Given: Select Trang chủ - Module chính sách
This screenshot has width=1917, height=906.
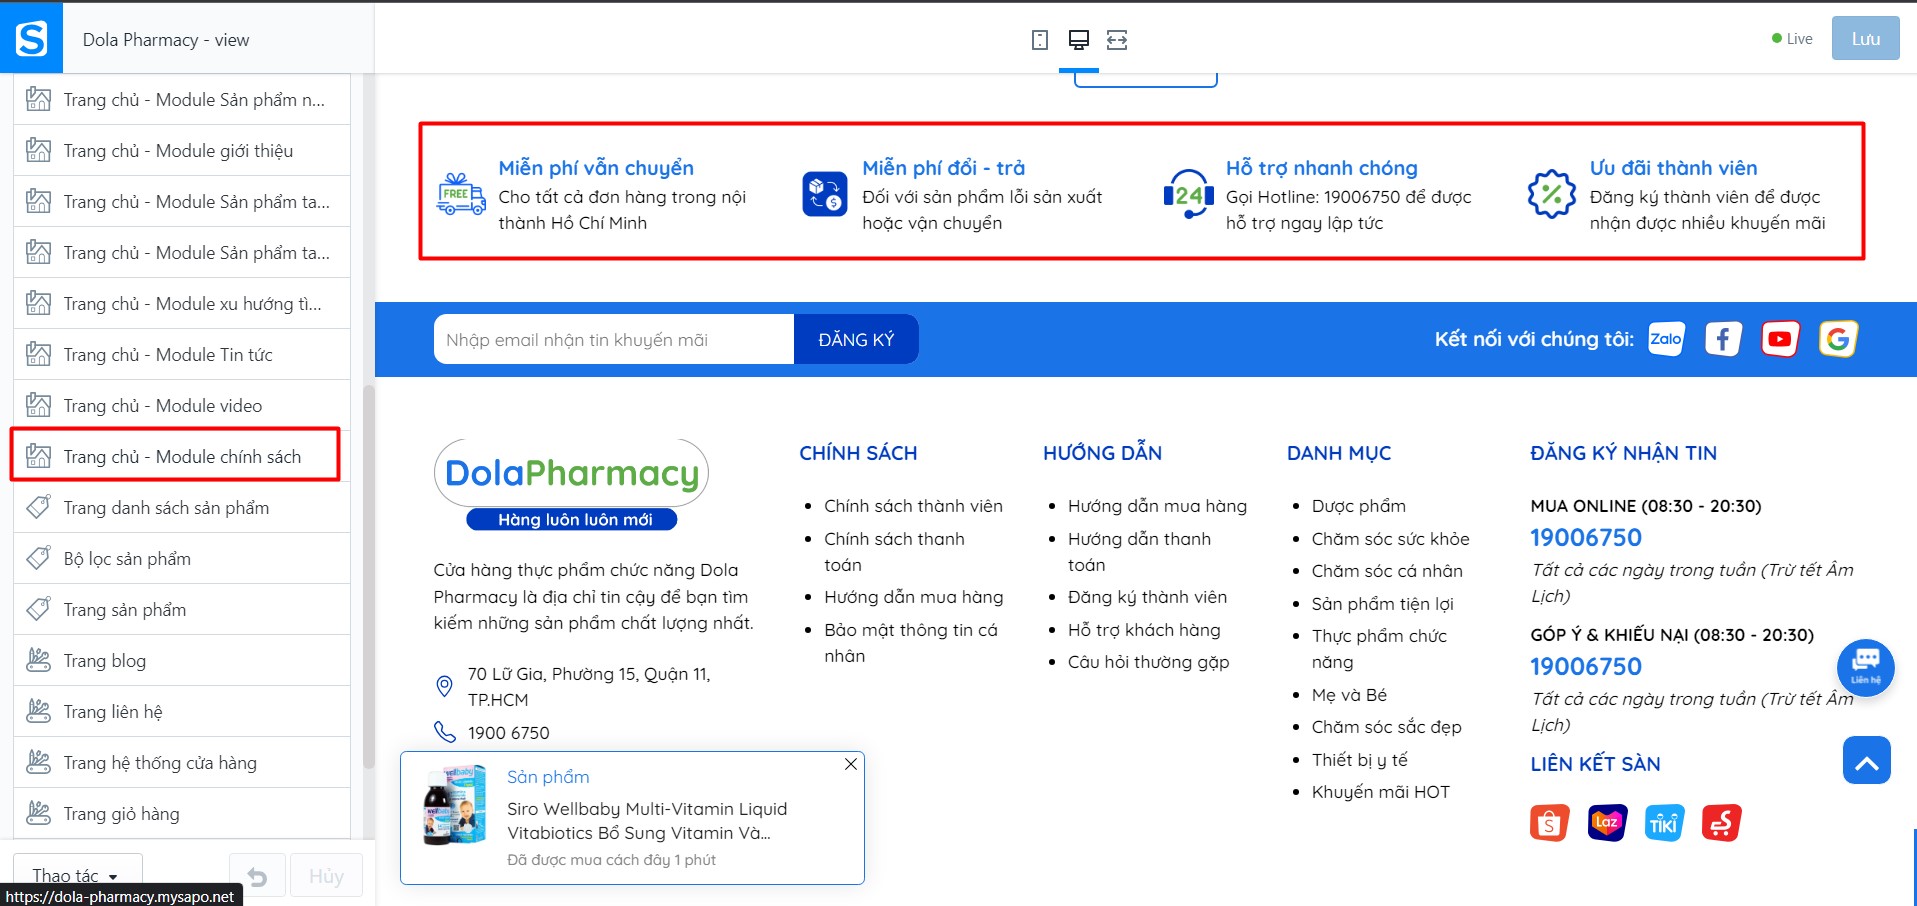Looking at the screenshot, I should click(182, 456).
